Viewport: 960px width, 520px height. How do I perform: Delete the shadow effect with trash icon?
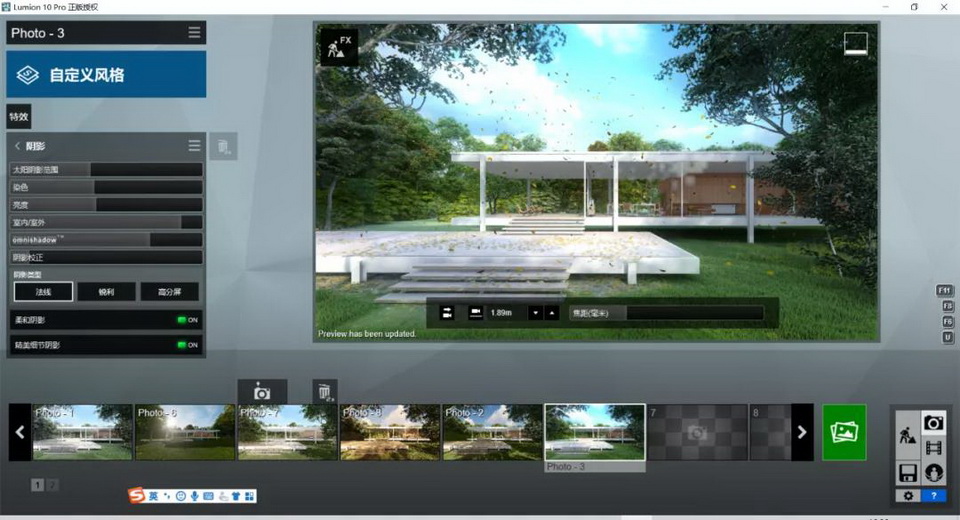pos(223,147)
